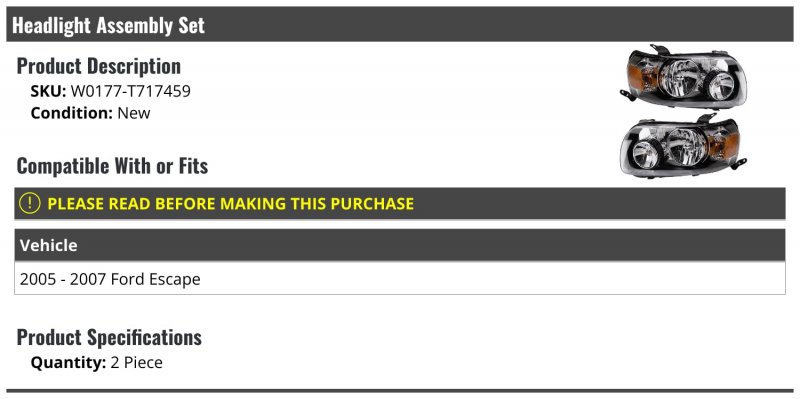
Task: Click the 2 Piece quantity value
Action: [137, 363]
